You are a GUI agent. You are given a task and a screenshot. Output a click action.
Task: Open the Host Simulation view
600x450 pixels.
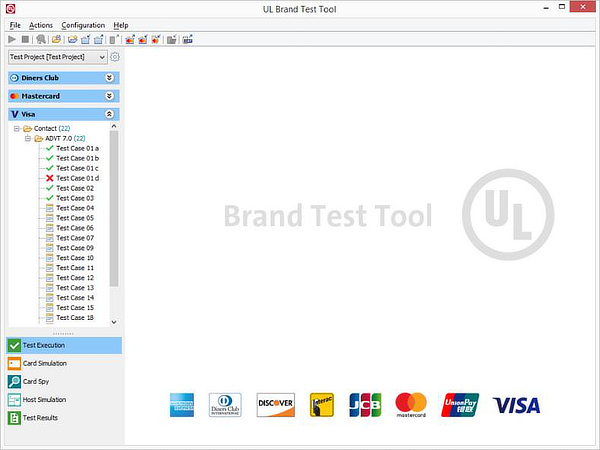coord(64,399)
